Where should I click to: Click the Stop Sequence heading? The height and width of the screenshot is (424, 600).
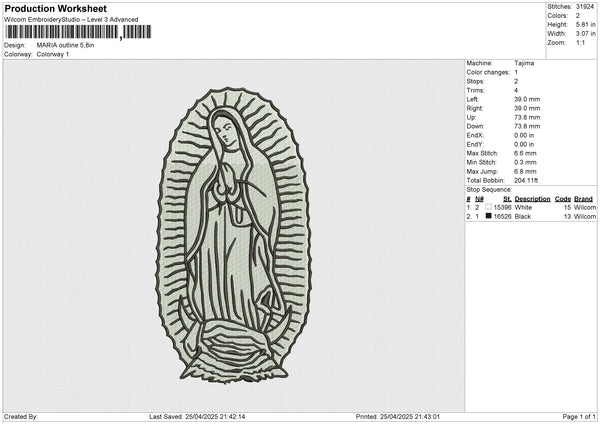click(489, 189)
